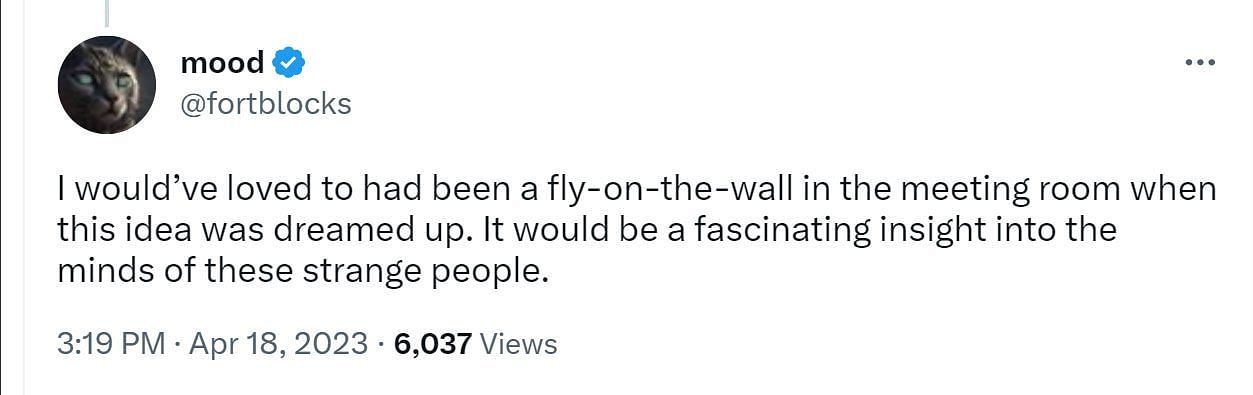Click the blue verified checkmark badge
Viewport: 1253px width, 395px height.
[289, 63]
